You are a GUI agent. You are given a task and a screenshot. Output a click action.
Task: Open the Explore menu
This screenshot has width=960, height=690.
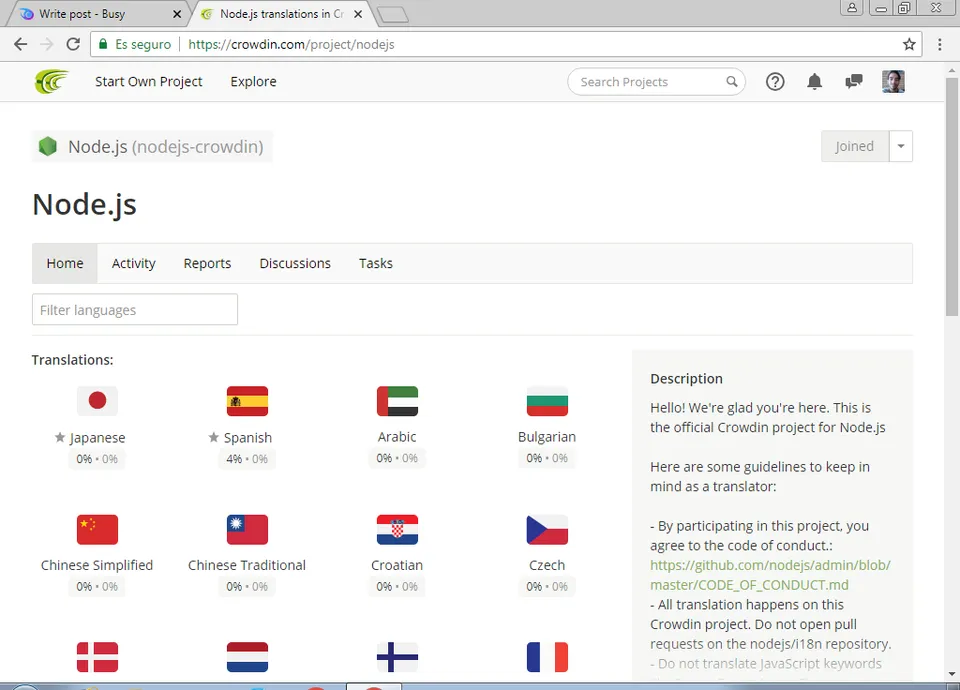253,81
